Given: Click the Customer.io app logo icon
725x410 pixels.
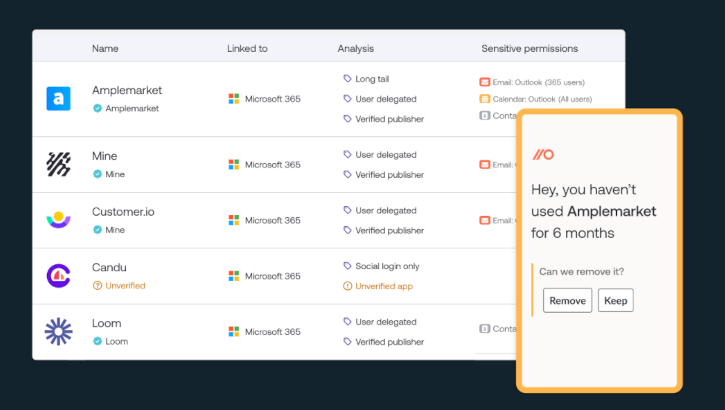Looking at the screenshot, I should [58, 220].
